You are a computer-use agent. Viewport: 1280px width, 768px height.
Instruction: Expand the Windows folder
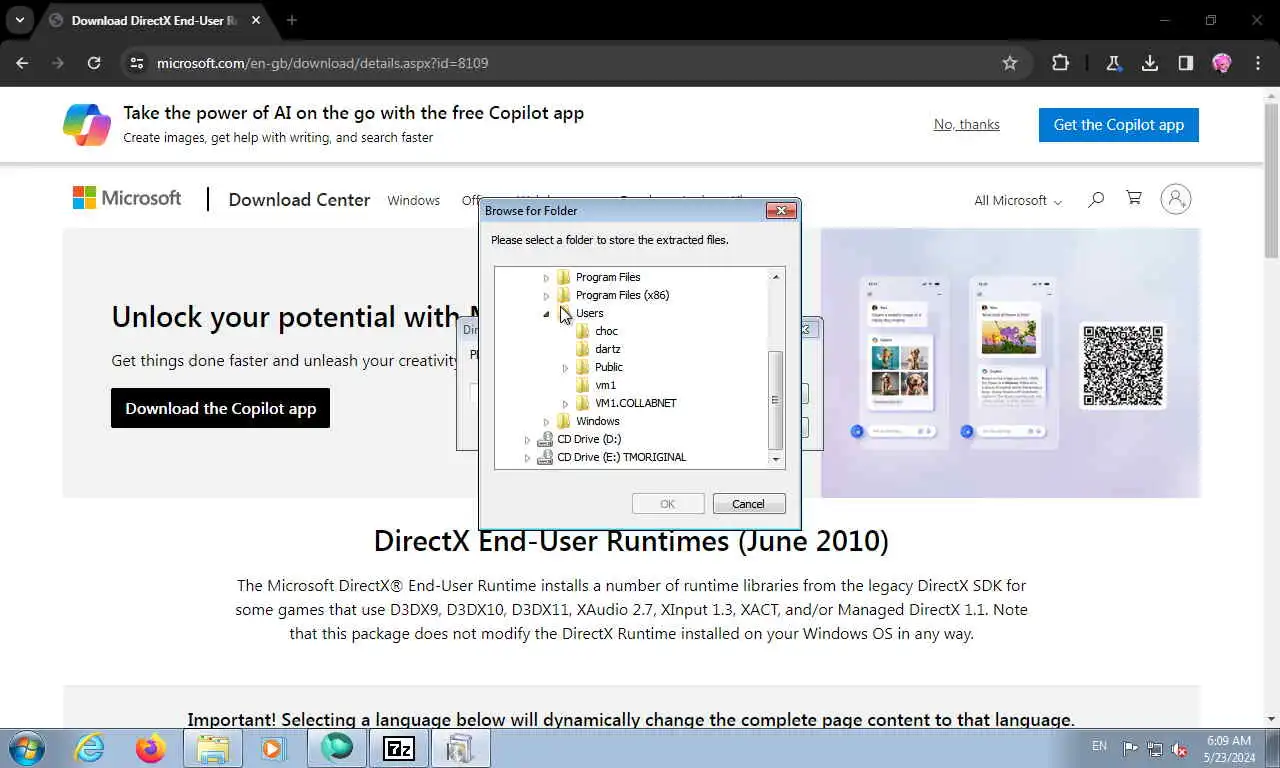546,422
